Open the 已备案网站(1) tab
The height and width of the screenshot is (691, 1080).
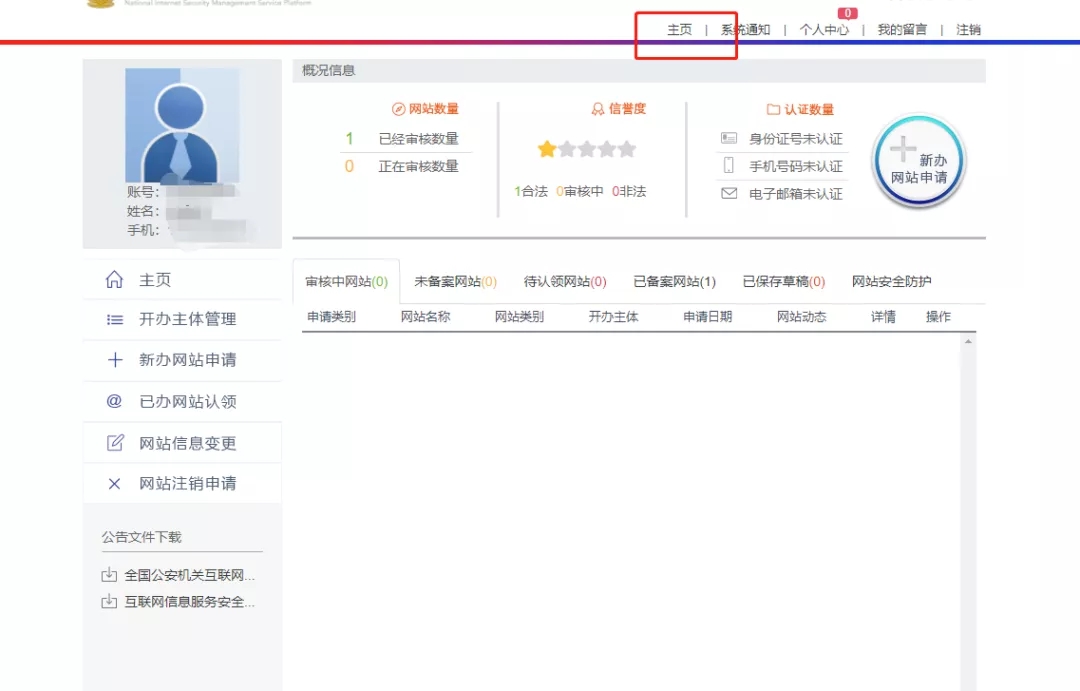pyautogui.click(x=674, y=282)
